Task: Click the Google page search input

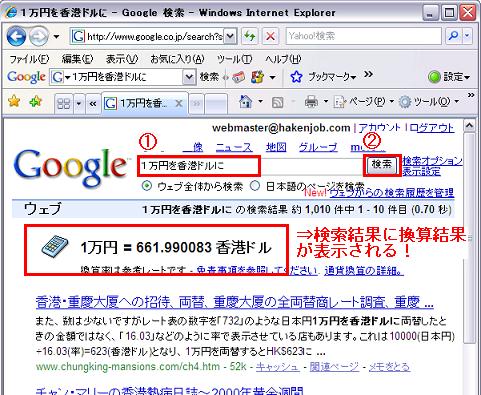Action: click(x=251, y=166)
